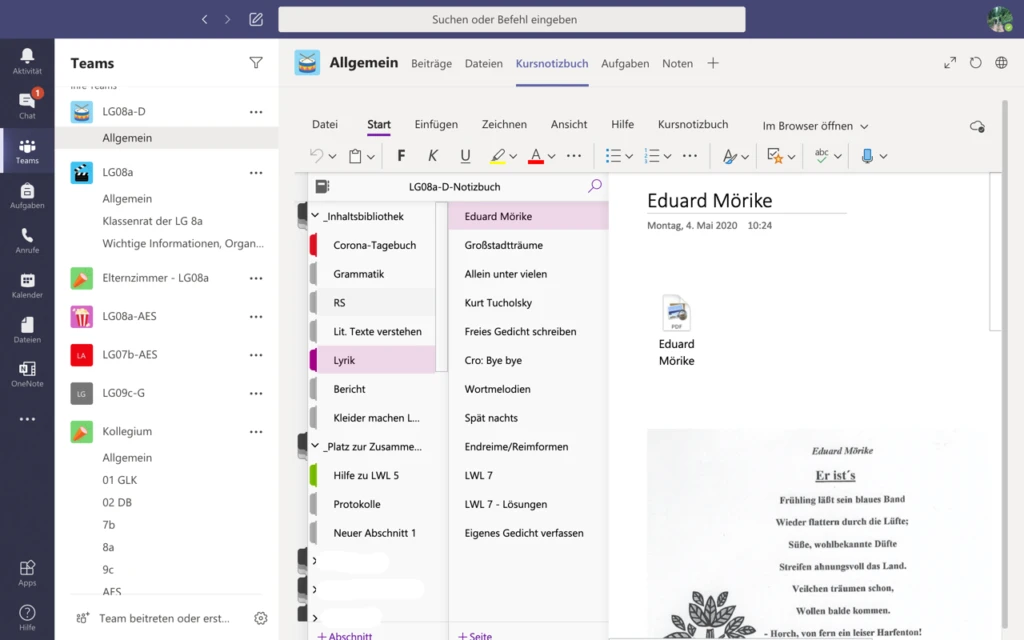The height and width of the screenshot is (640, 1024).
Task: Open the font color dropdown arrow
Action: [x=550, y=156]
